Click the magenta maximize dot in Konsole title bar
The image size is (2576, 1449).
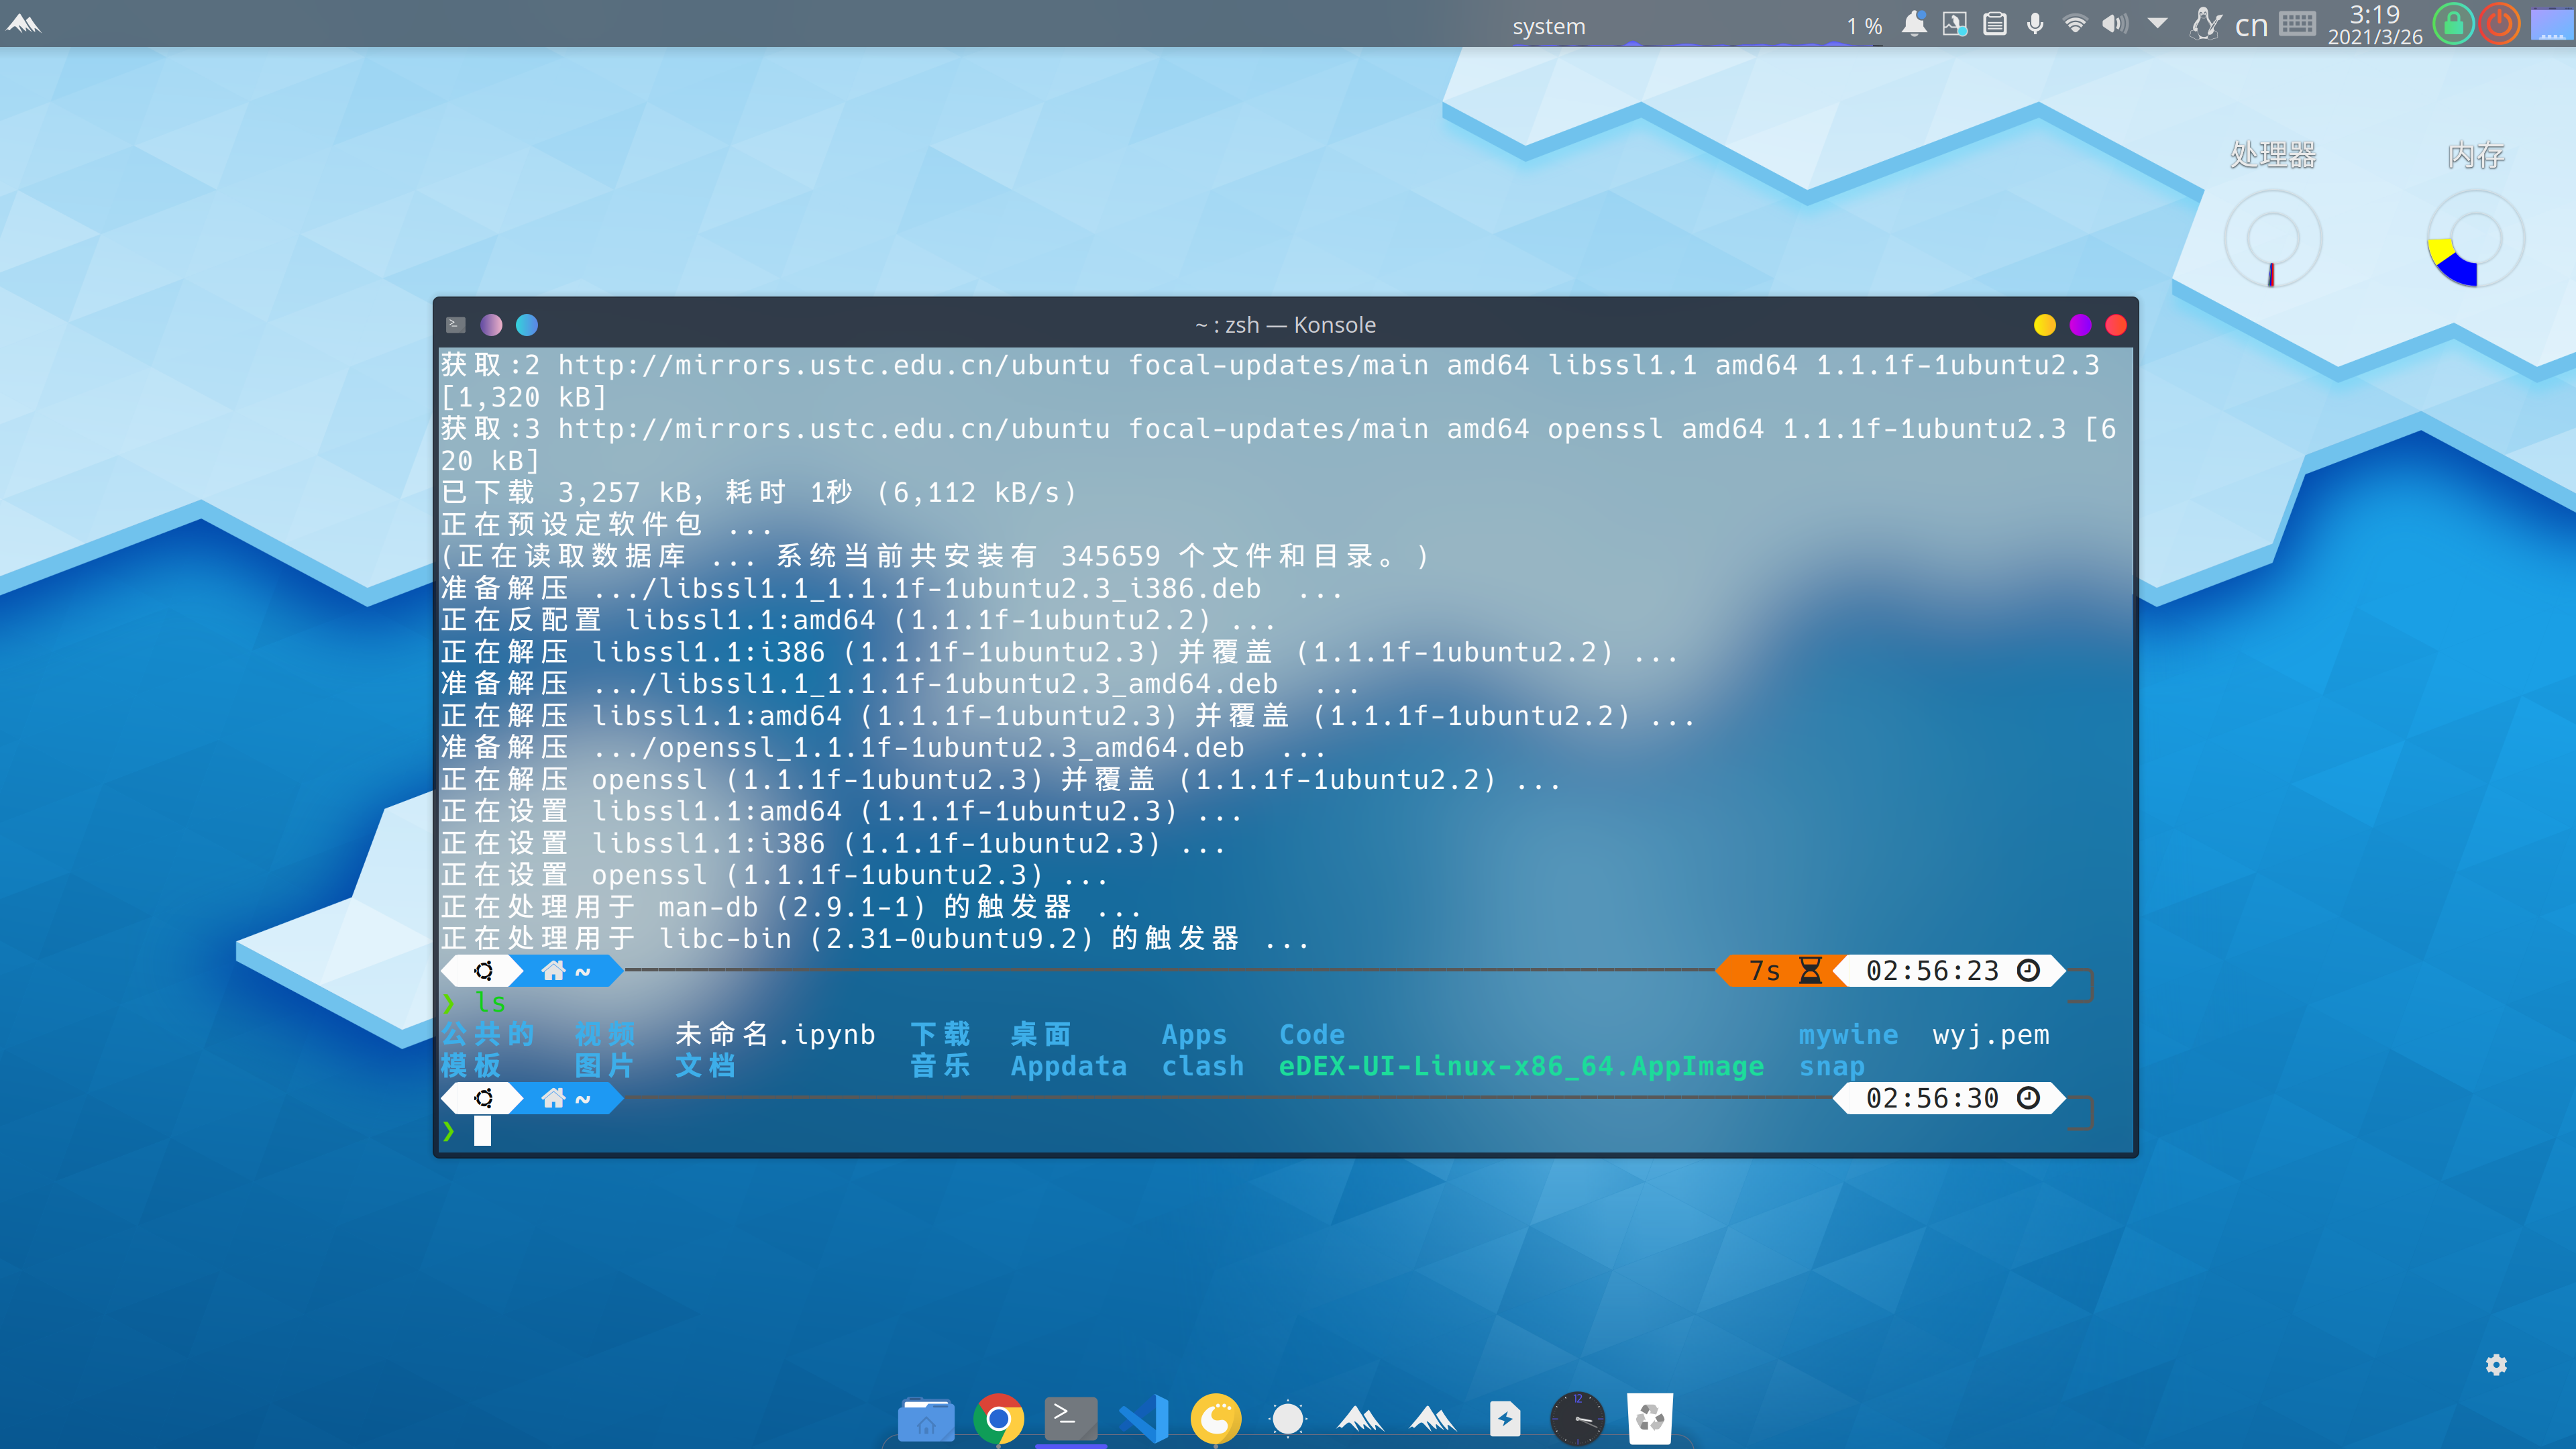[2081, 324]
